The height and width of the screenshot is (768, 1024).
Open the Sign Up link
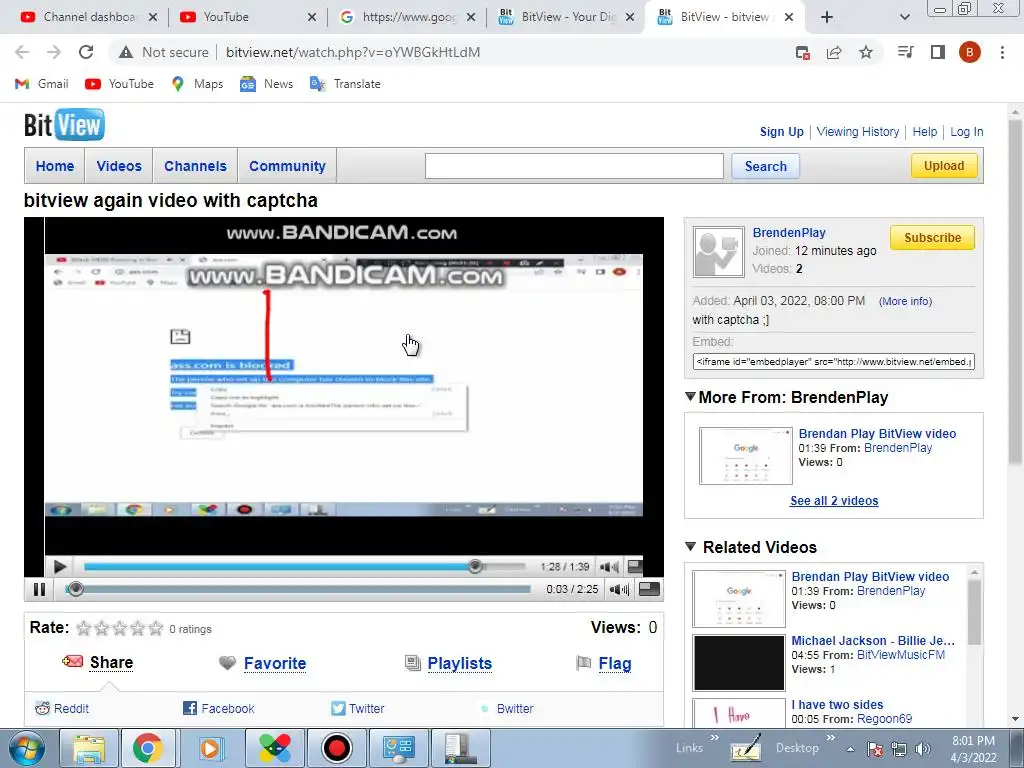(x=781, y=131)
